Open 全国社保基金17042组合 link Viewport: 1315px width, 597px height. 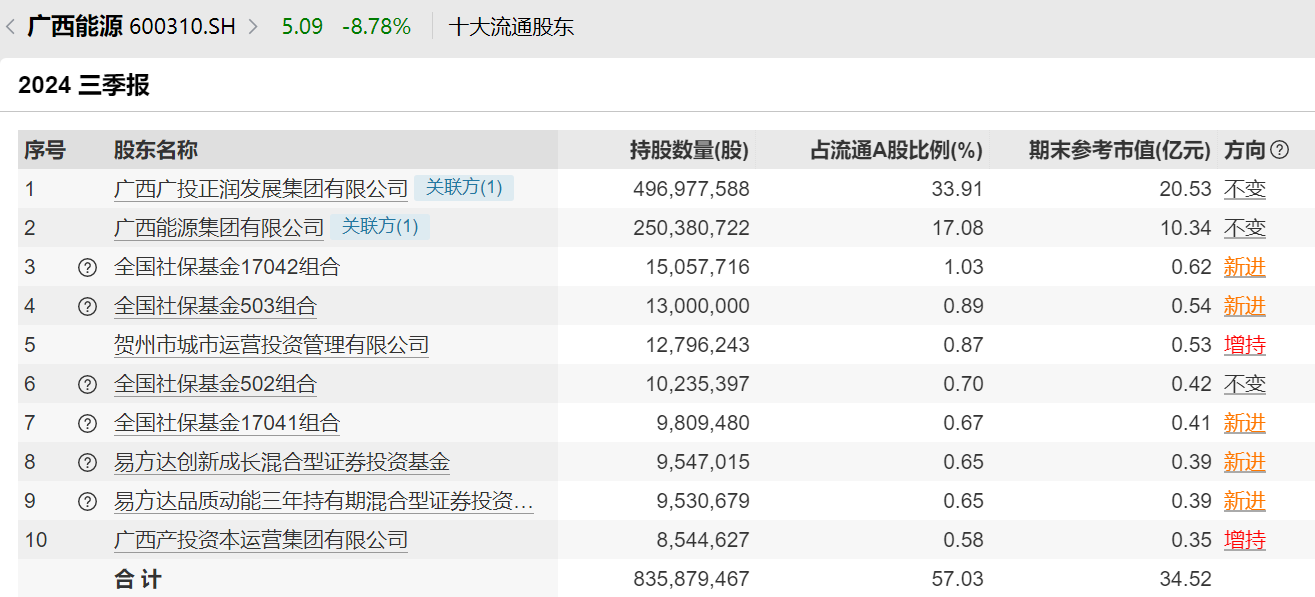coord(227,267)
